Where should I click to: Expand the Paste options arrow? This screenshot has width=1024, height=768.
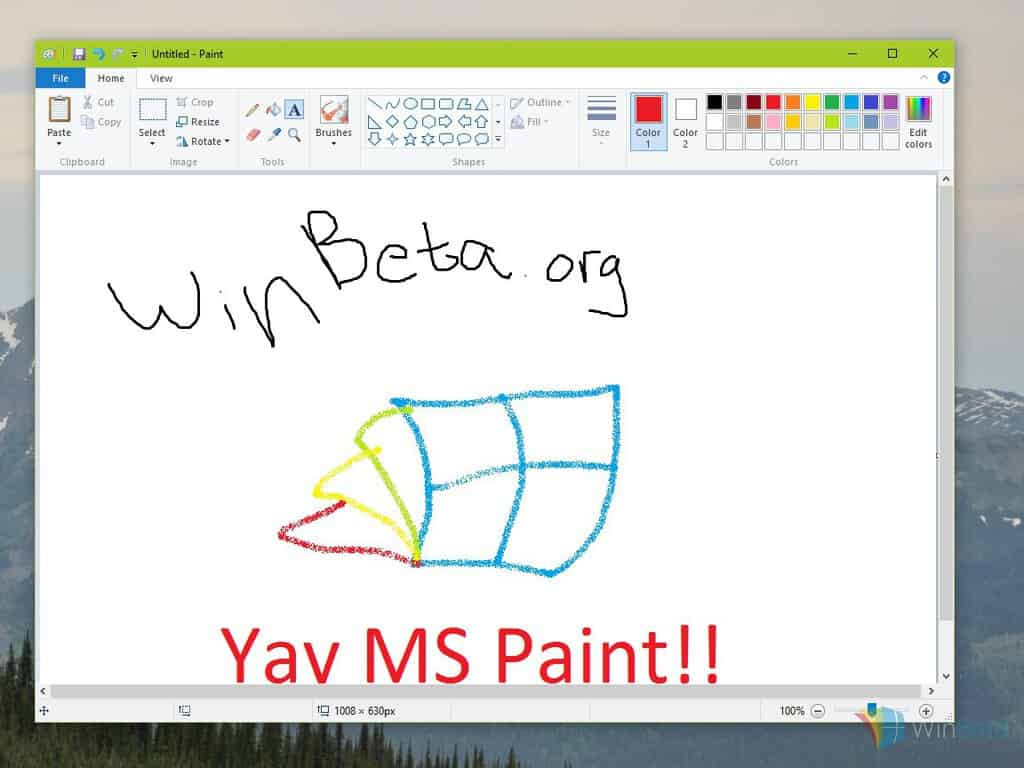coord(59,143)
